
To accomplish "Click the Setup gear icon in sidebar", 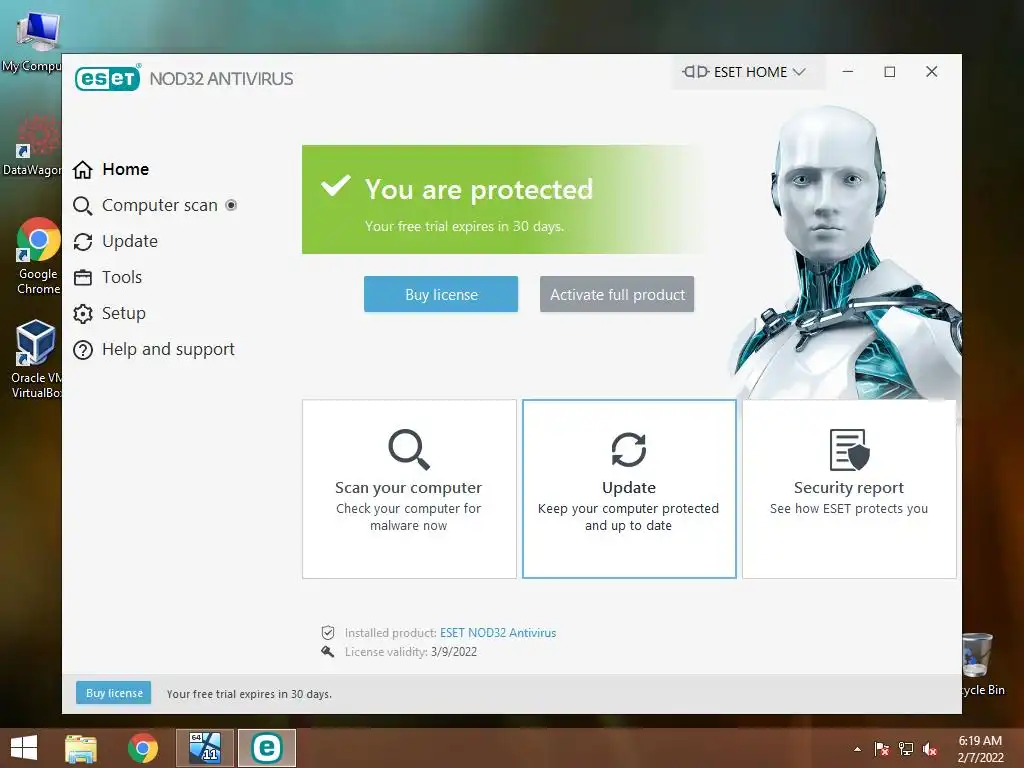I will (x=82, y=313).
